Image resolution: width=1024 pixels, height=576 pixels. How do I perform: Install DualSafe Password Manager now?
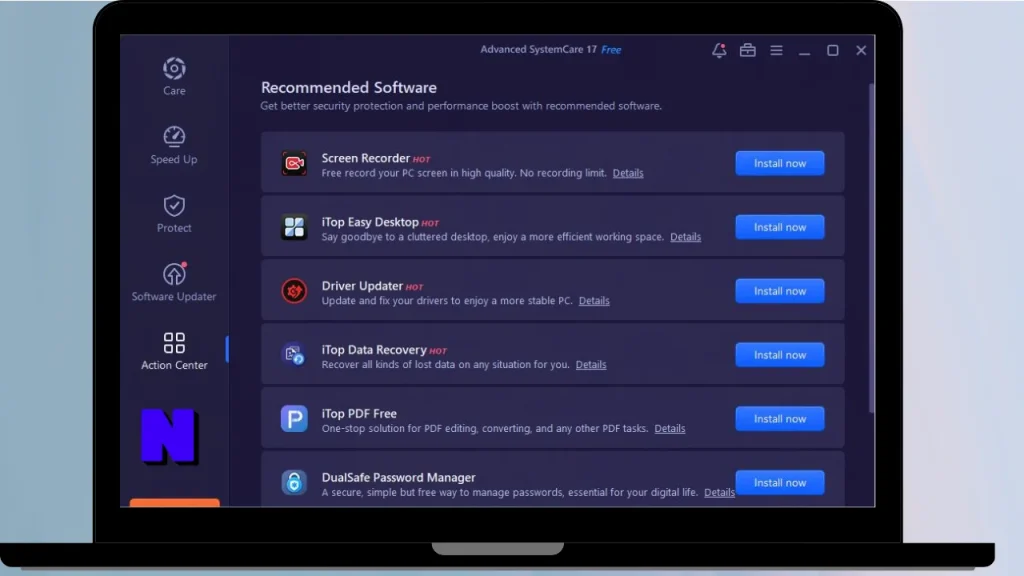click(x=780, y=483)
